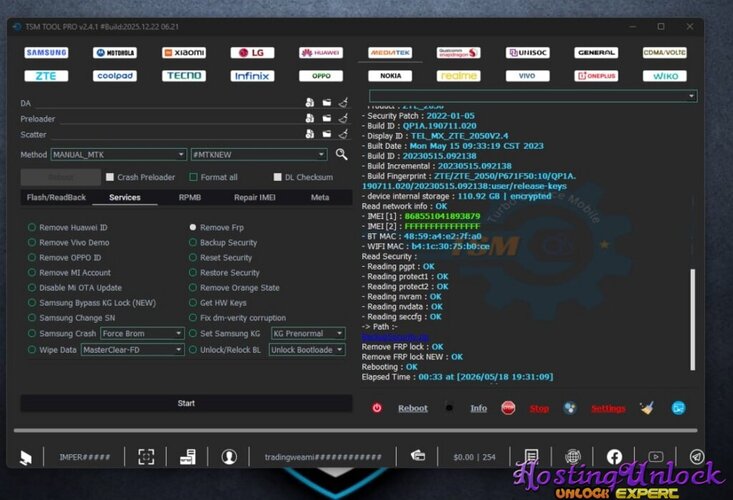The width and height of the screenshot is (733, 500).
Task: Select the Xiaomi brand logo
Action: (x=184, y=53)
